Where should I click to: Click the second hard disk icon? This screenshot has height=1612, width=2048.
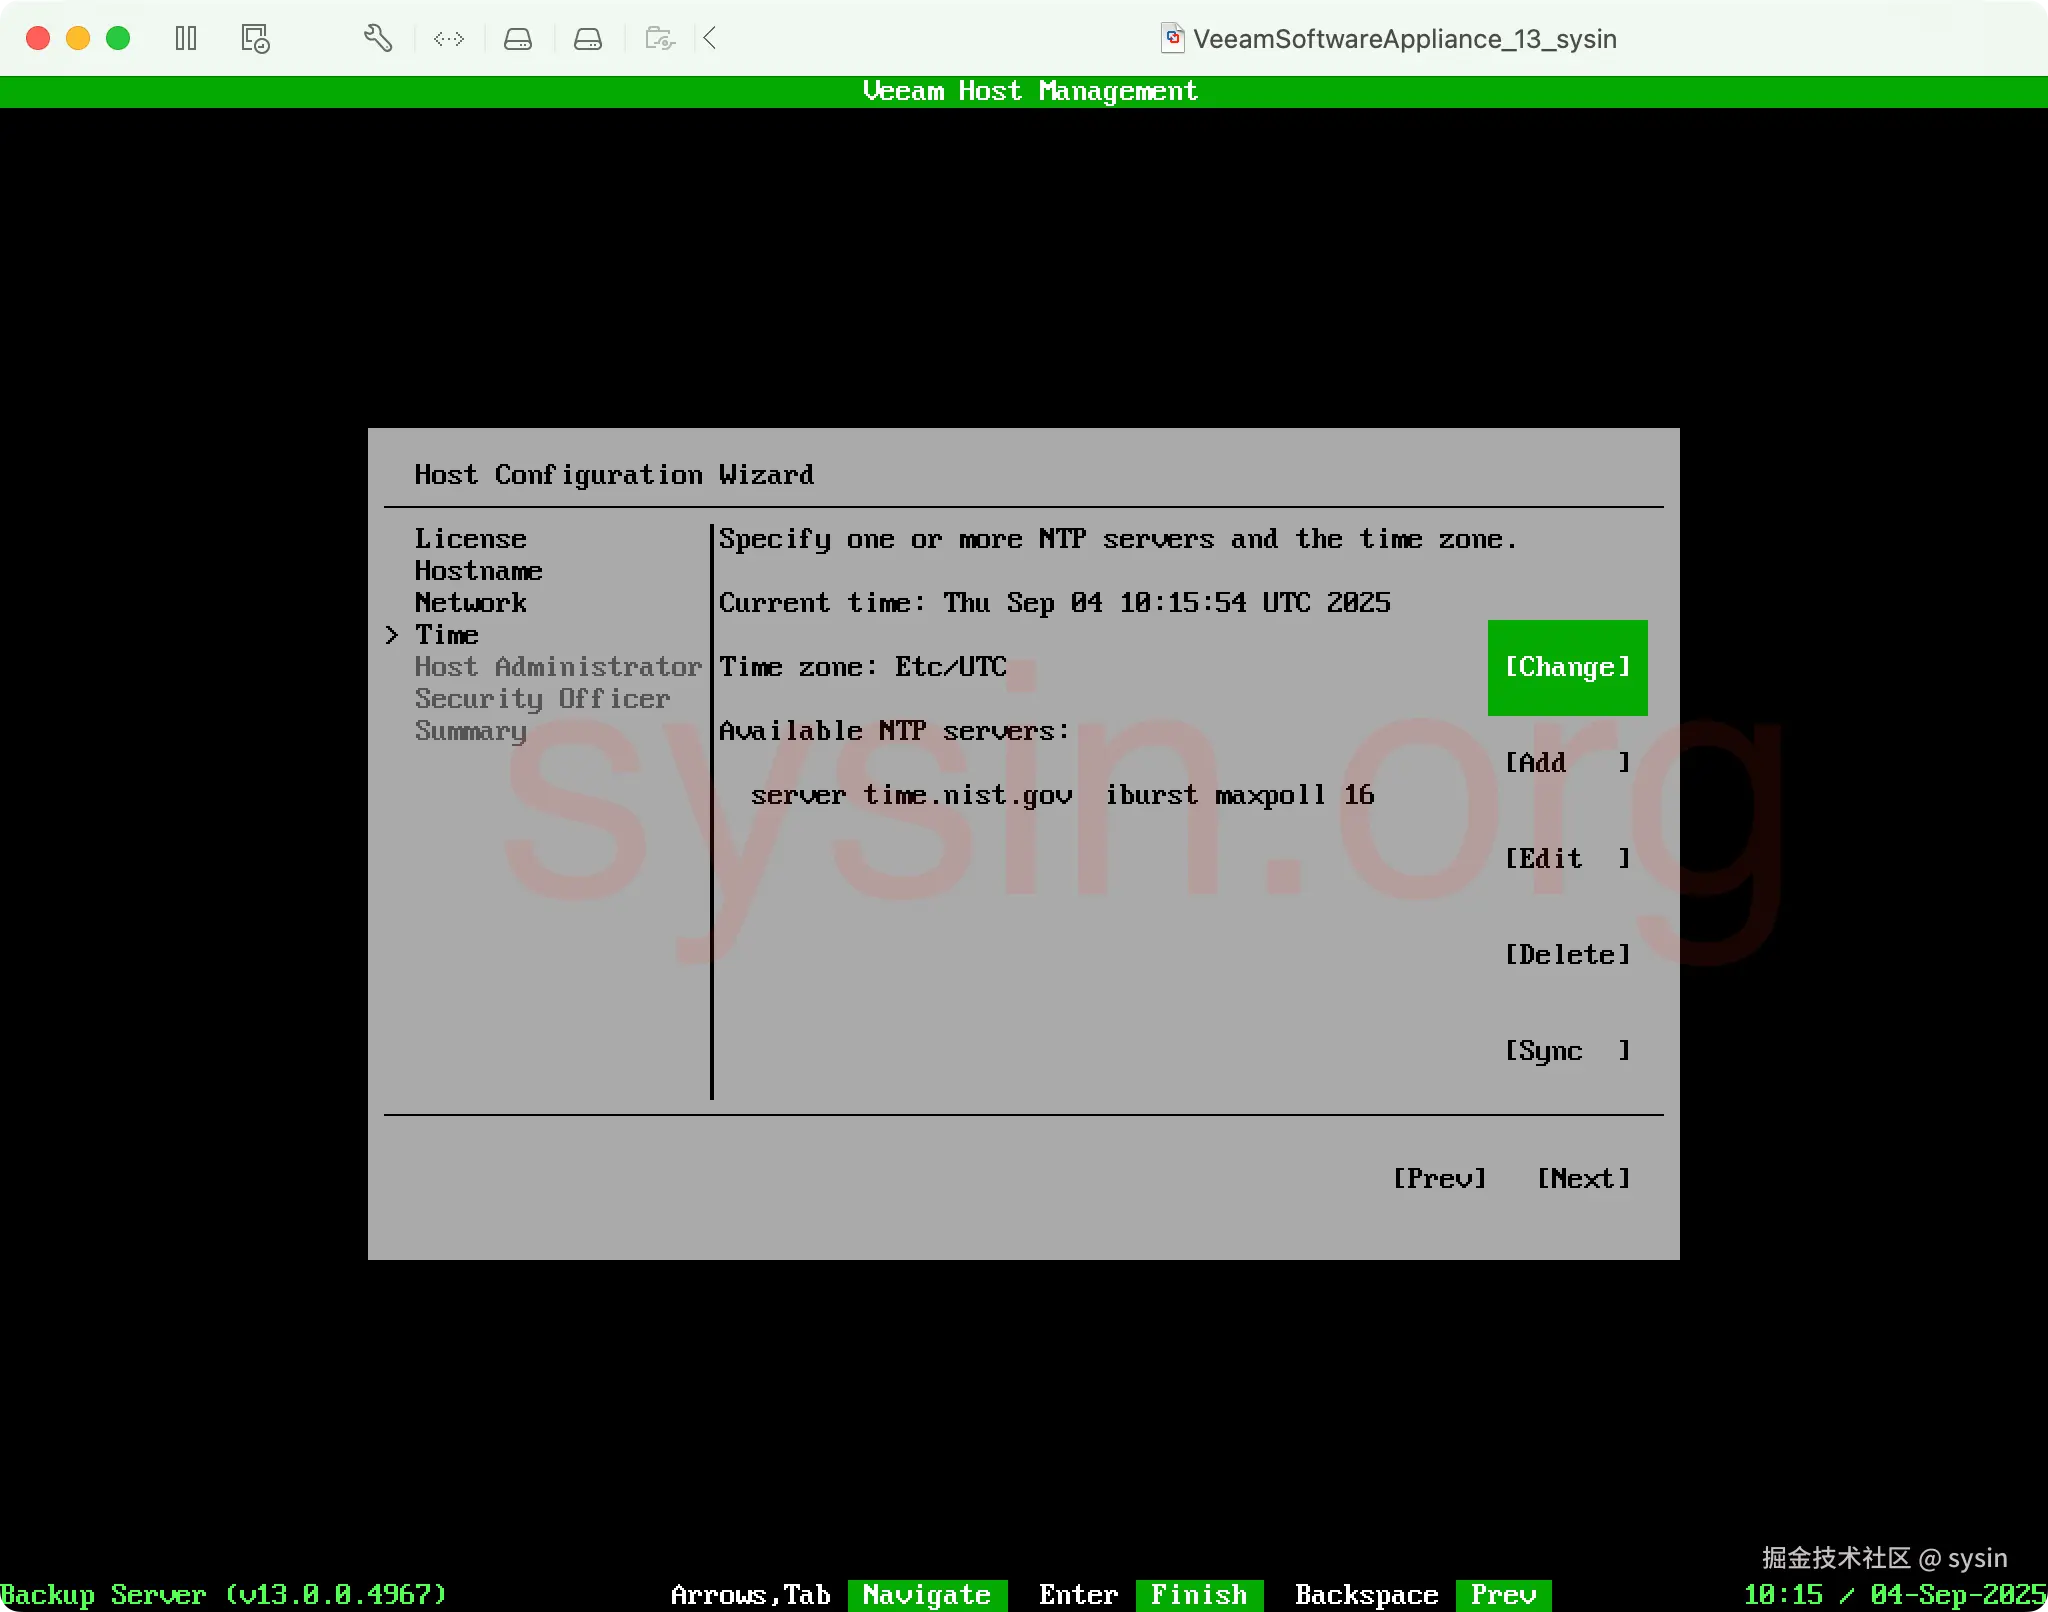(x=587, y=39)
